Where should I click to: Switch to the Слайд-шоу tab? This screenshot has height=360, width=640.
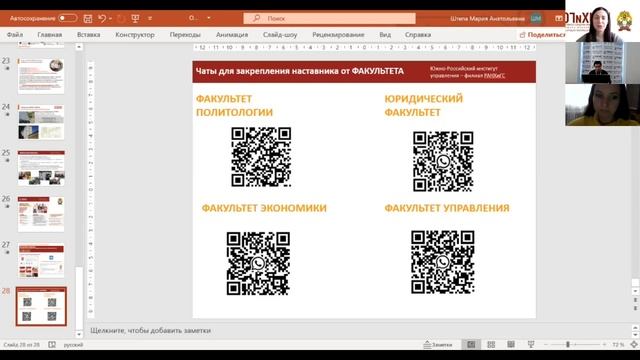coord(280,35)
